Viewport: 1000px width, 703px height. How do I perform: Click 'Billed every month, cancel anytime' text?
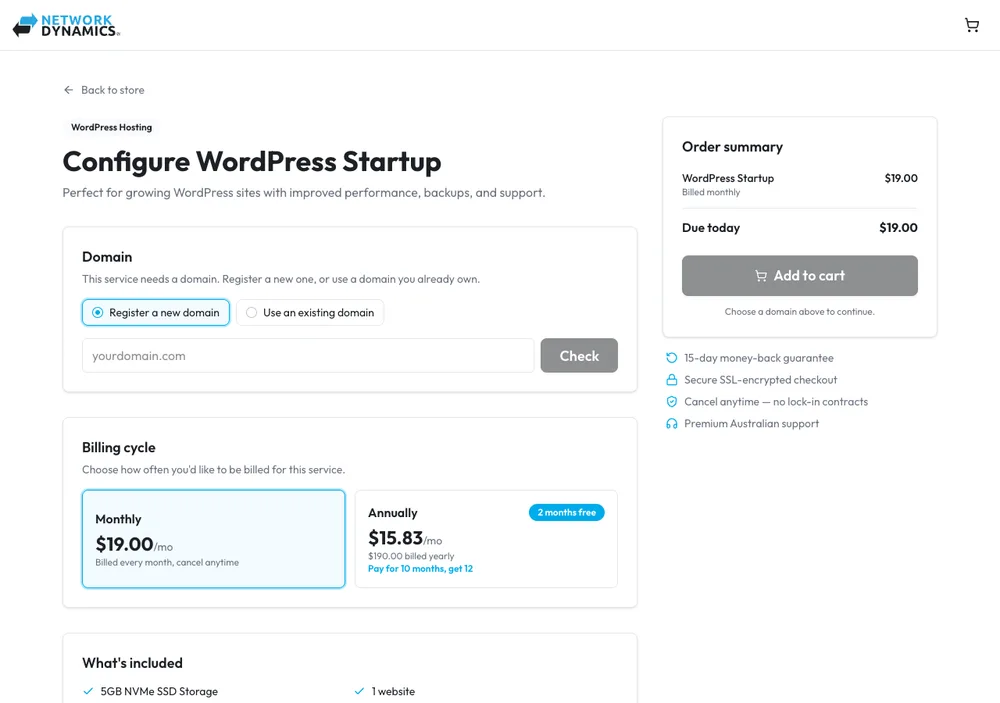pos(167,562)
